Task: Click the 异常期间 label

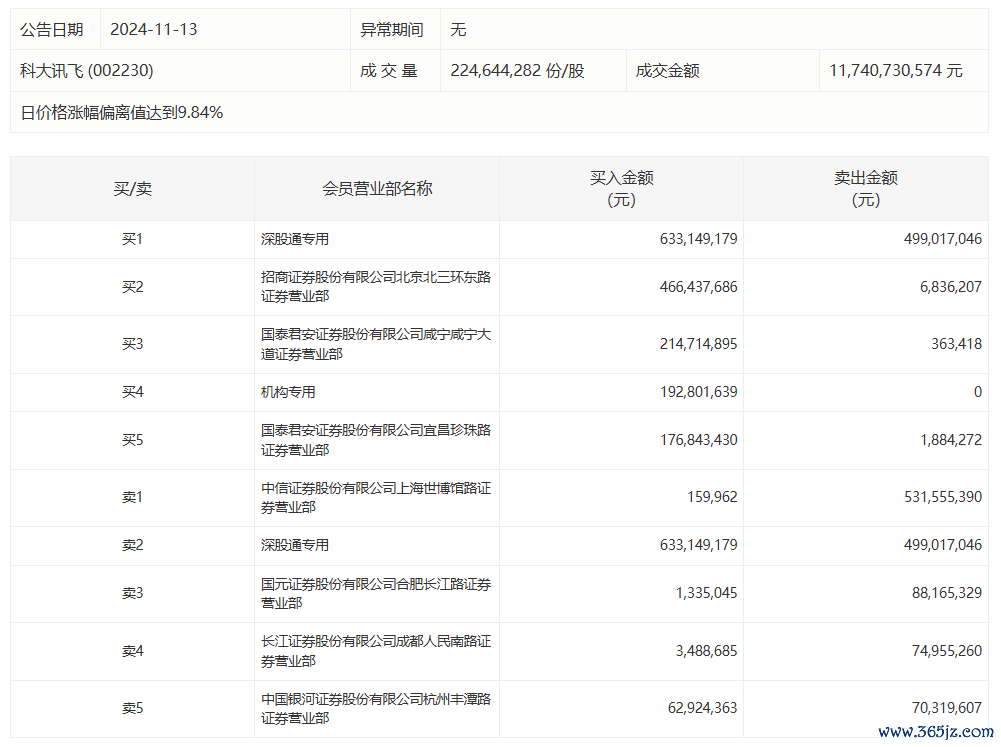Action: (391, 29)
